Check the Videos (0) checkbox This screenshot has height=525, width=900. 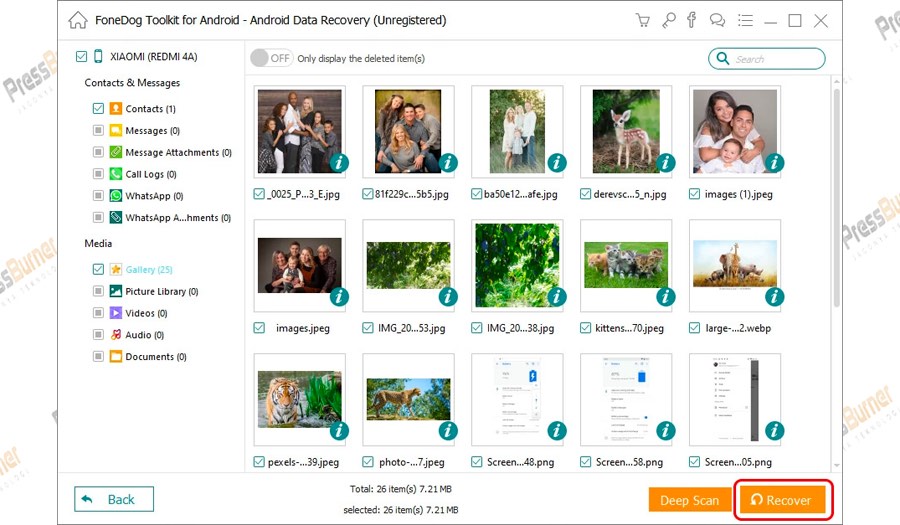[98, 313]
